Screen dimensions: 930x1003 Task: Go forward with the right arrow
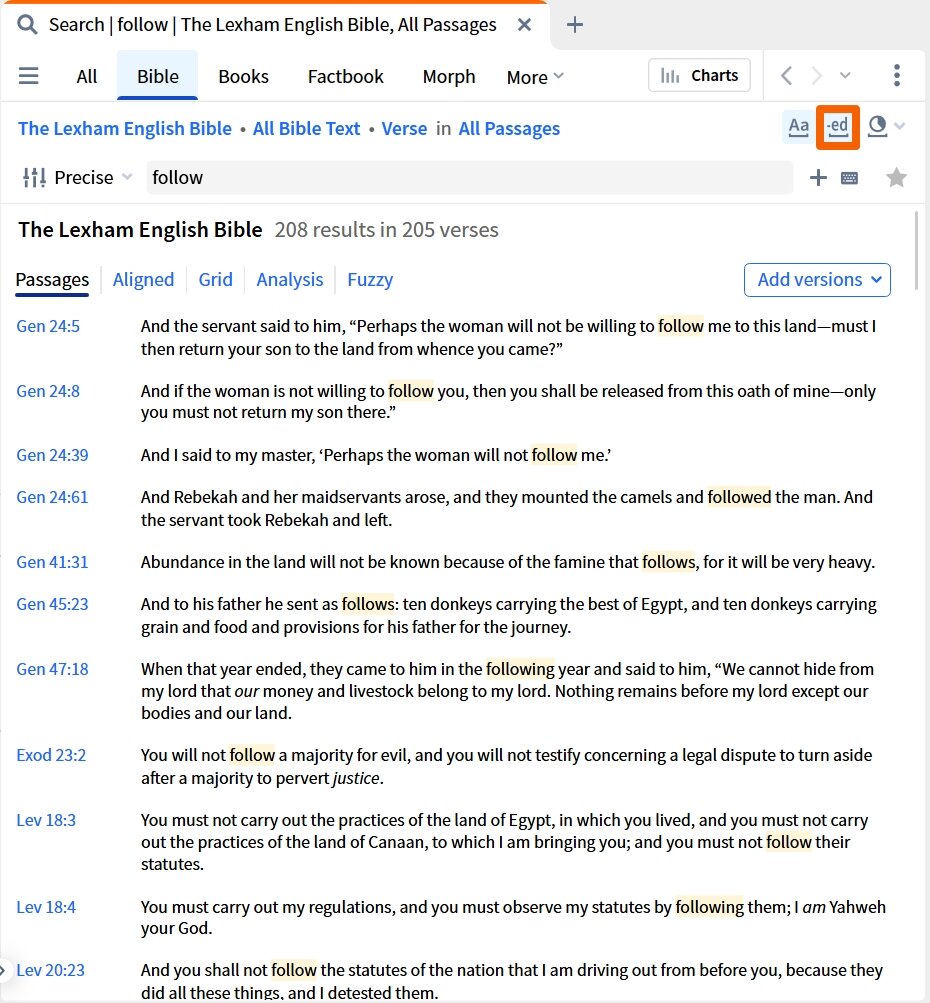(816, 75)
